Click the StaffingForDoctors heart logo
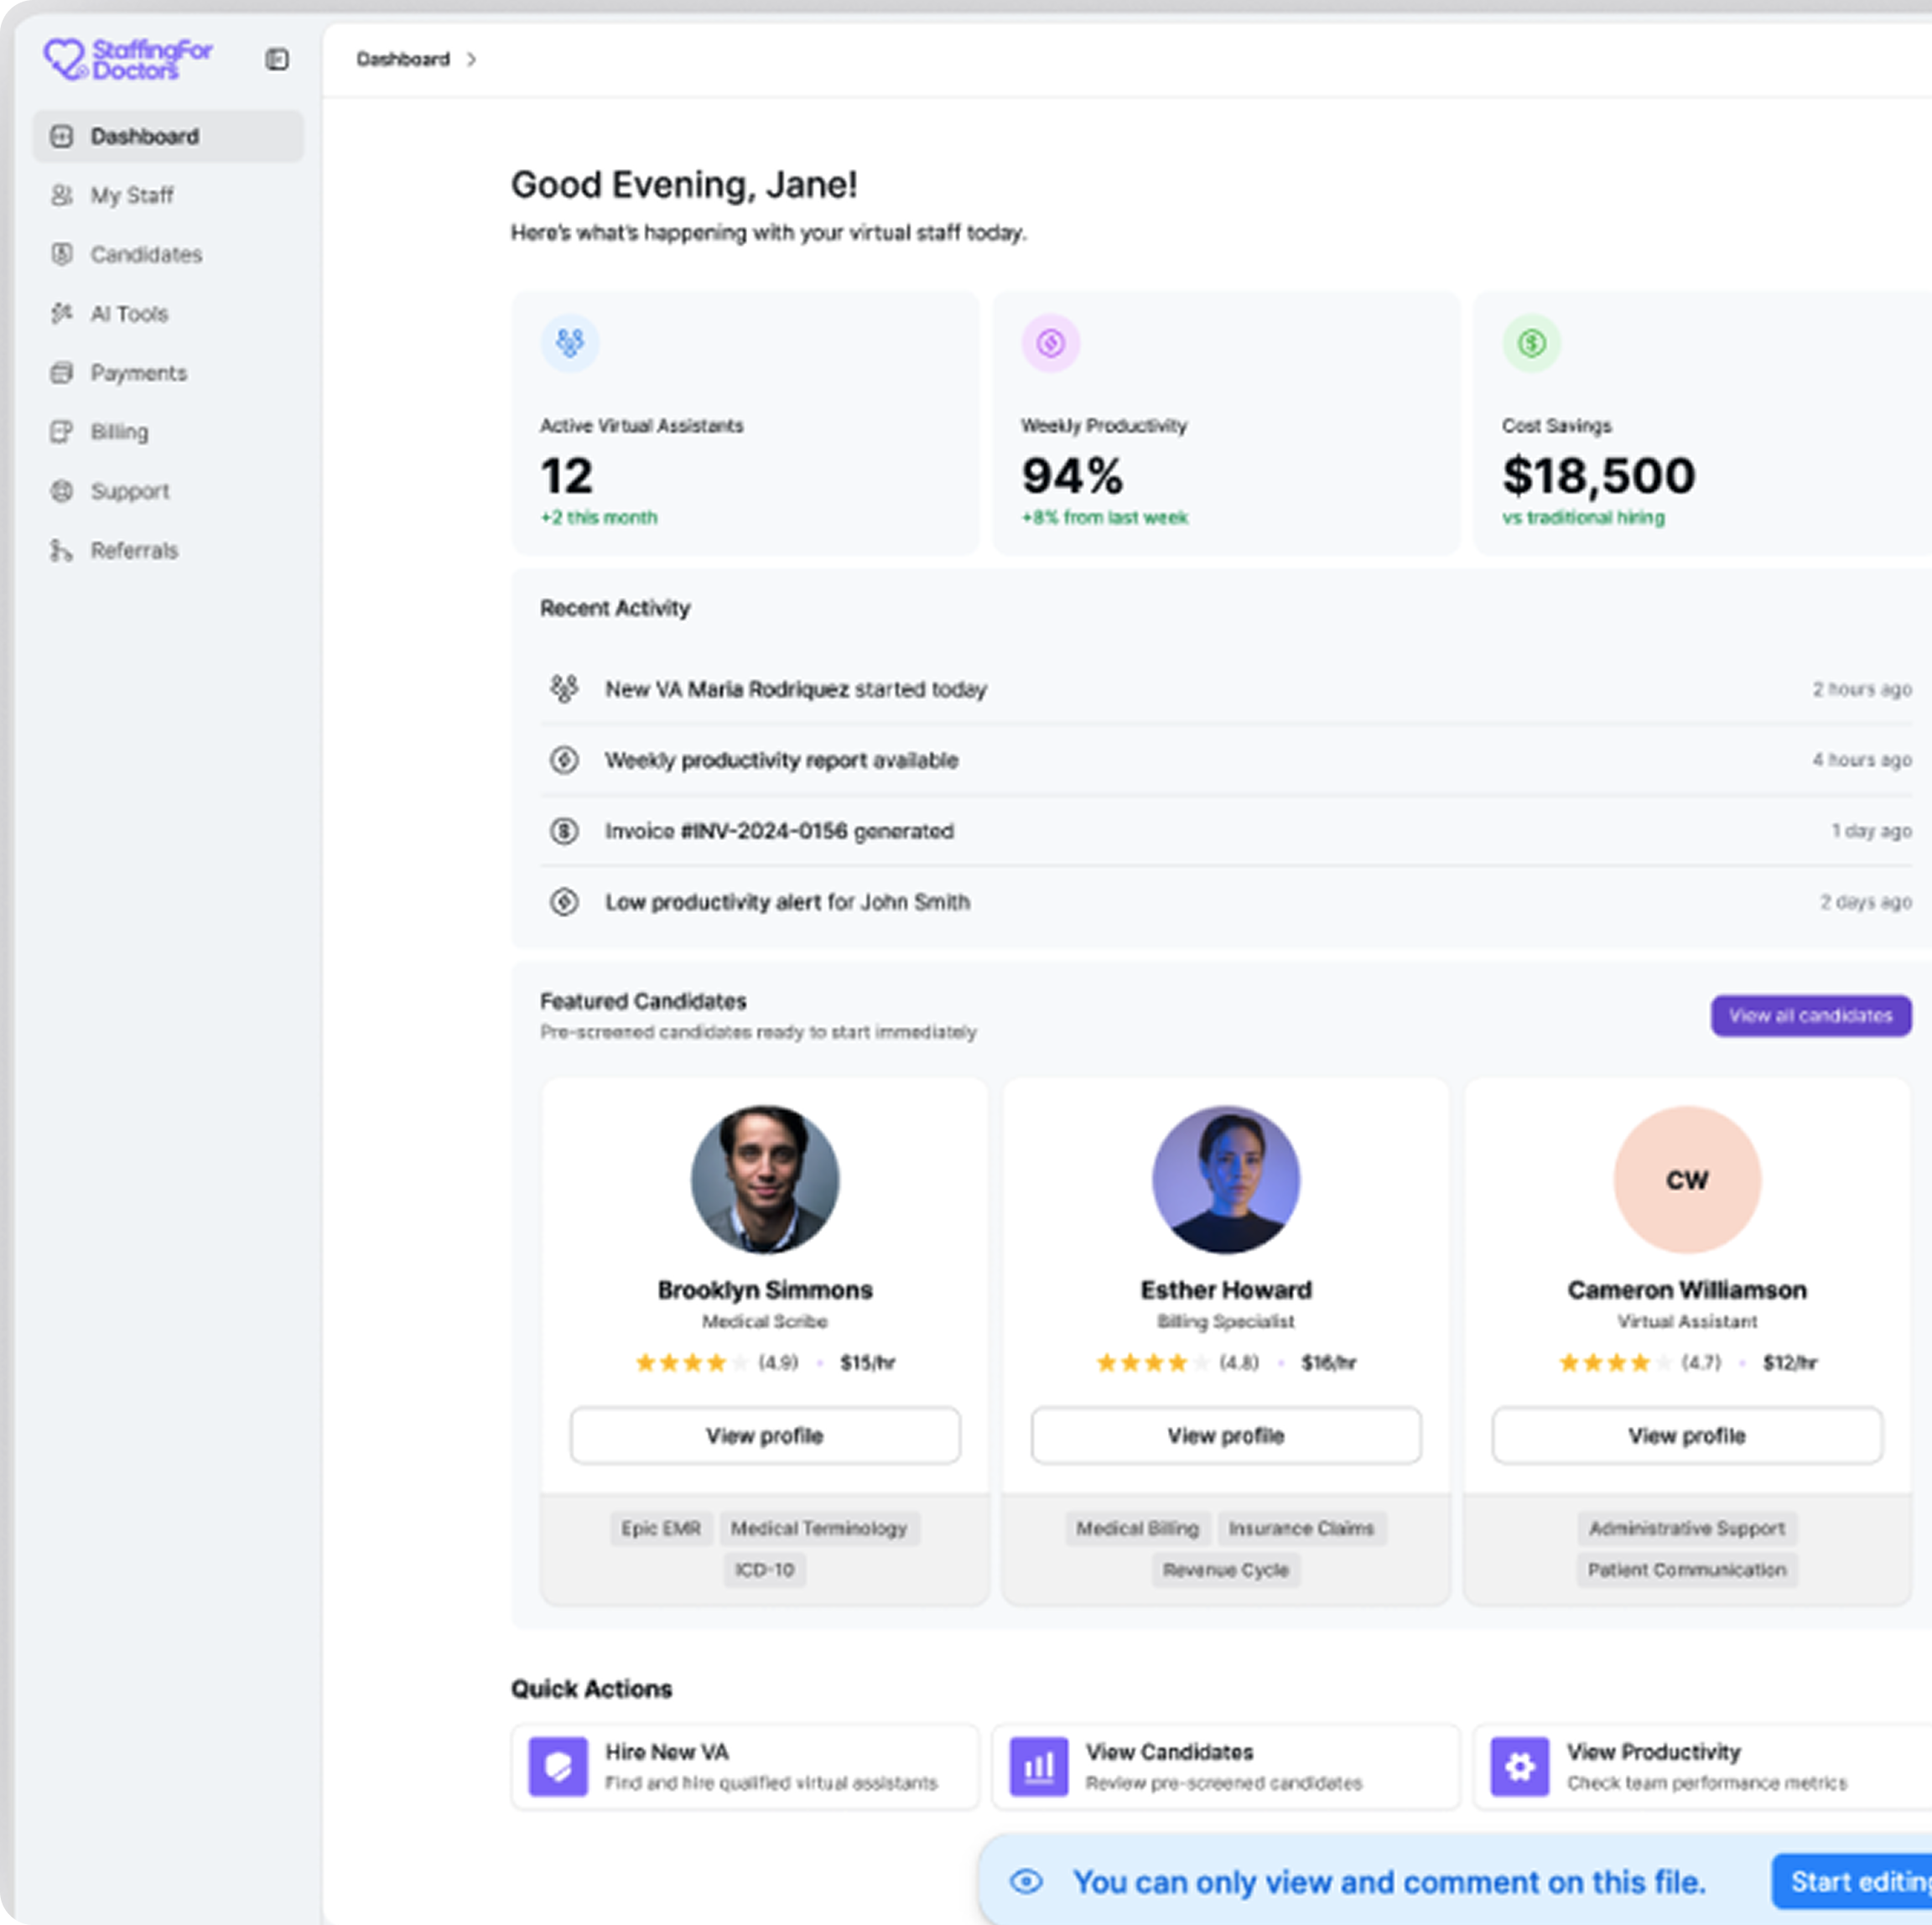 coord(65,59)
